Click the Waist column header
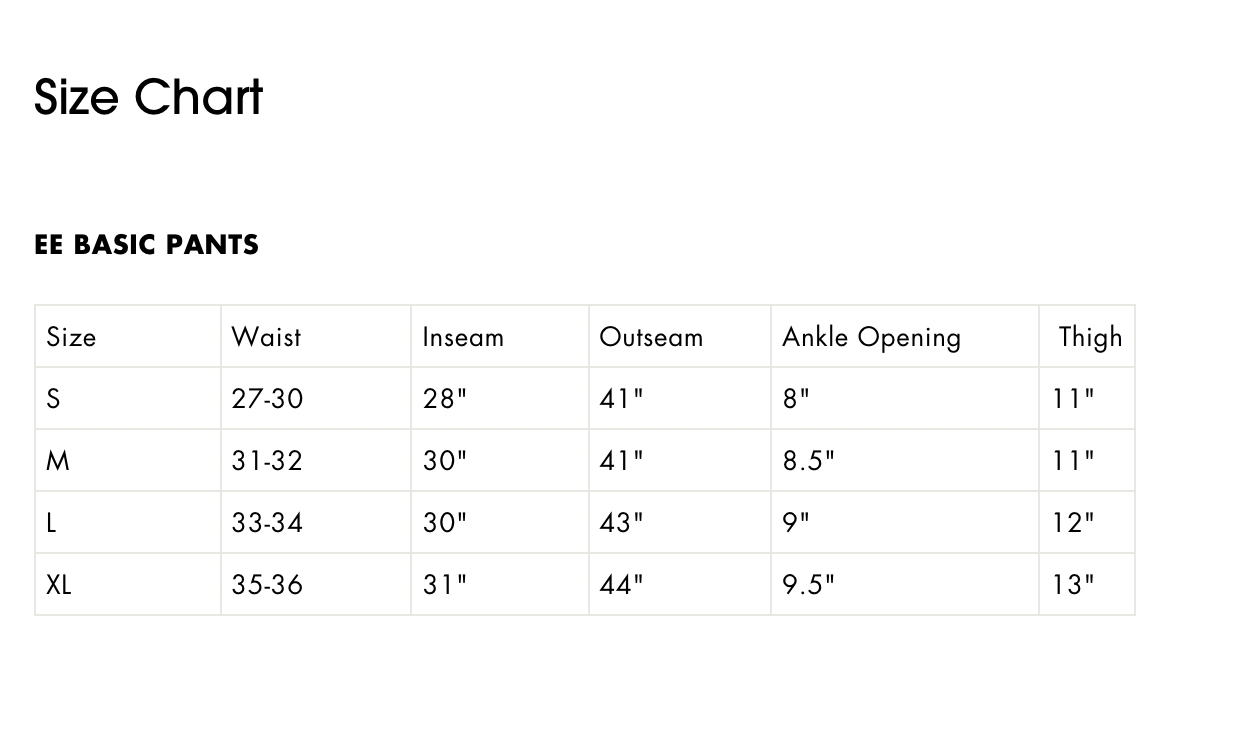1240x750 pixels. pos(266,337)
